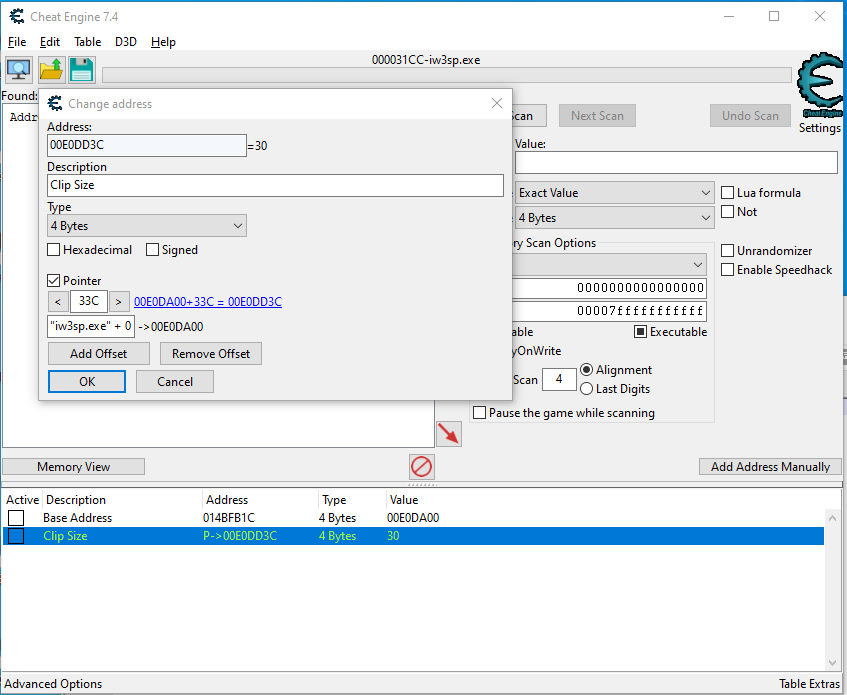Viewport: 847px width, 695px height.
Task: Toggle Active box for Clip Size row
Action: [x=16, y=536]
